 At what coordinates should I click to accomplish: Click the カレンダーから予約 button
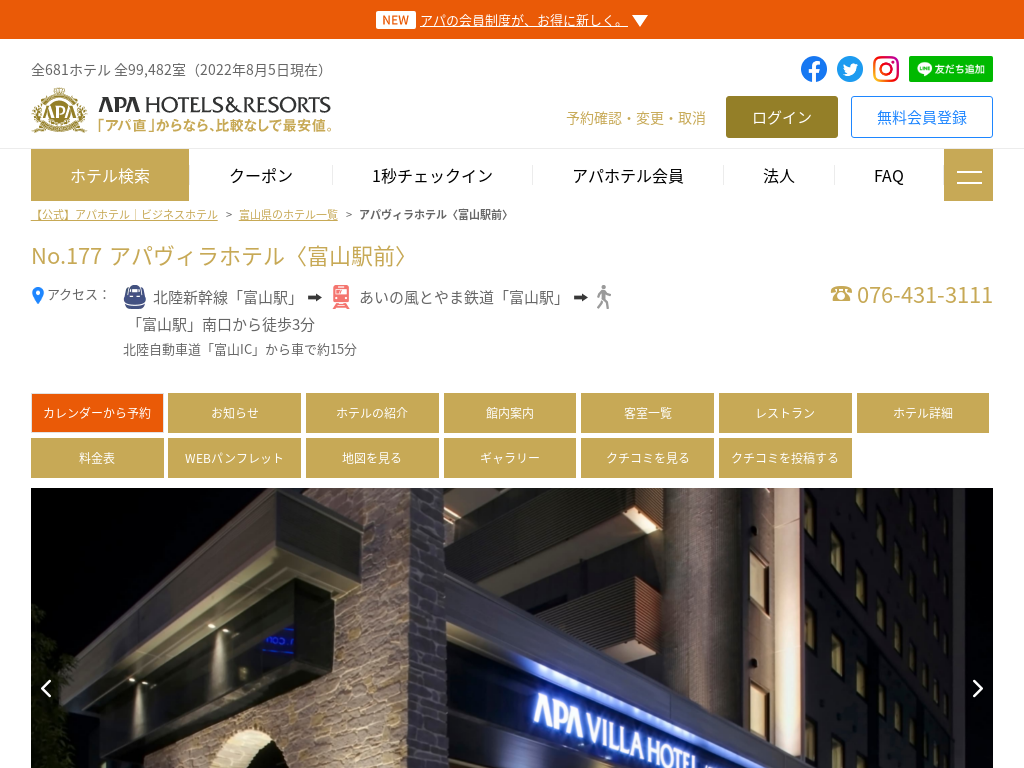[x=97, y=413]
